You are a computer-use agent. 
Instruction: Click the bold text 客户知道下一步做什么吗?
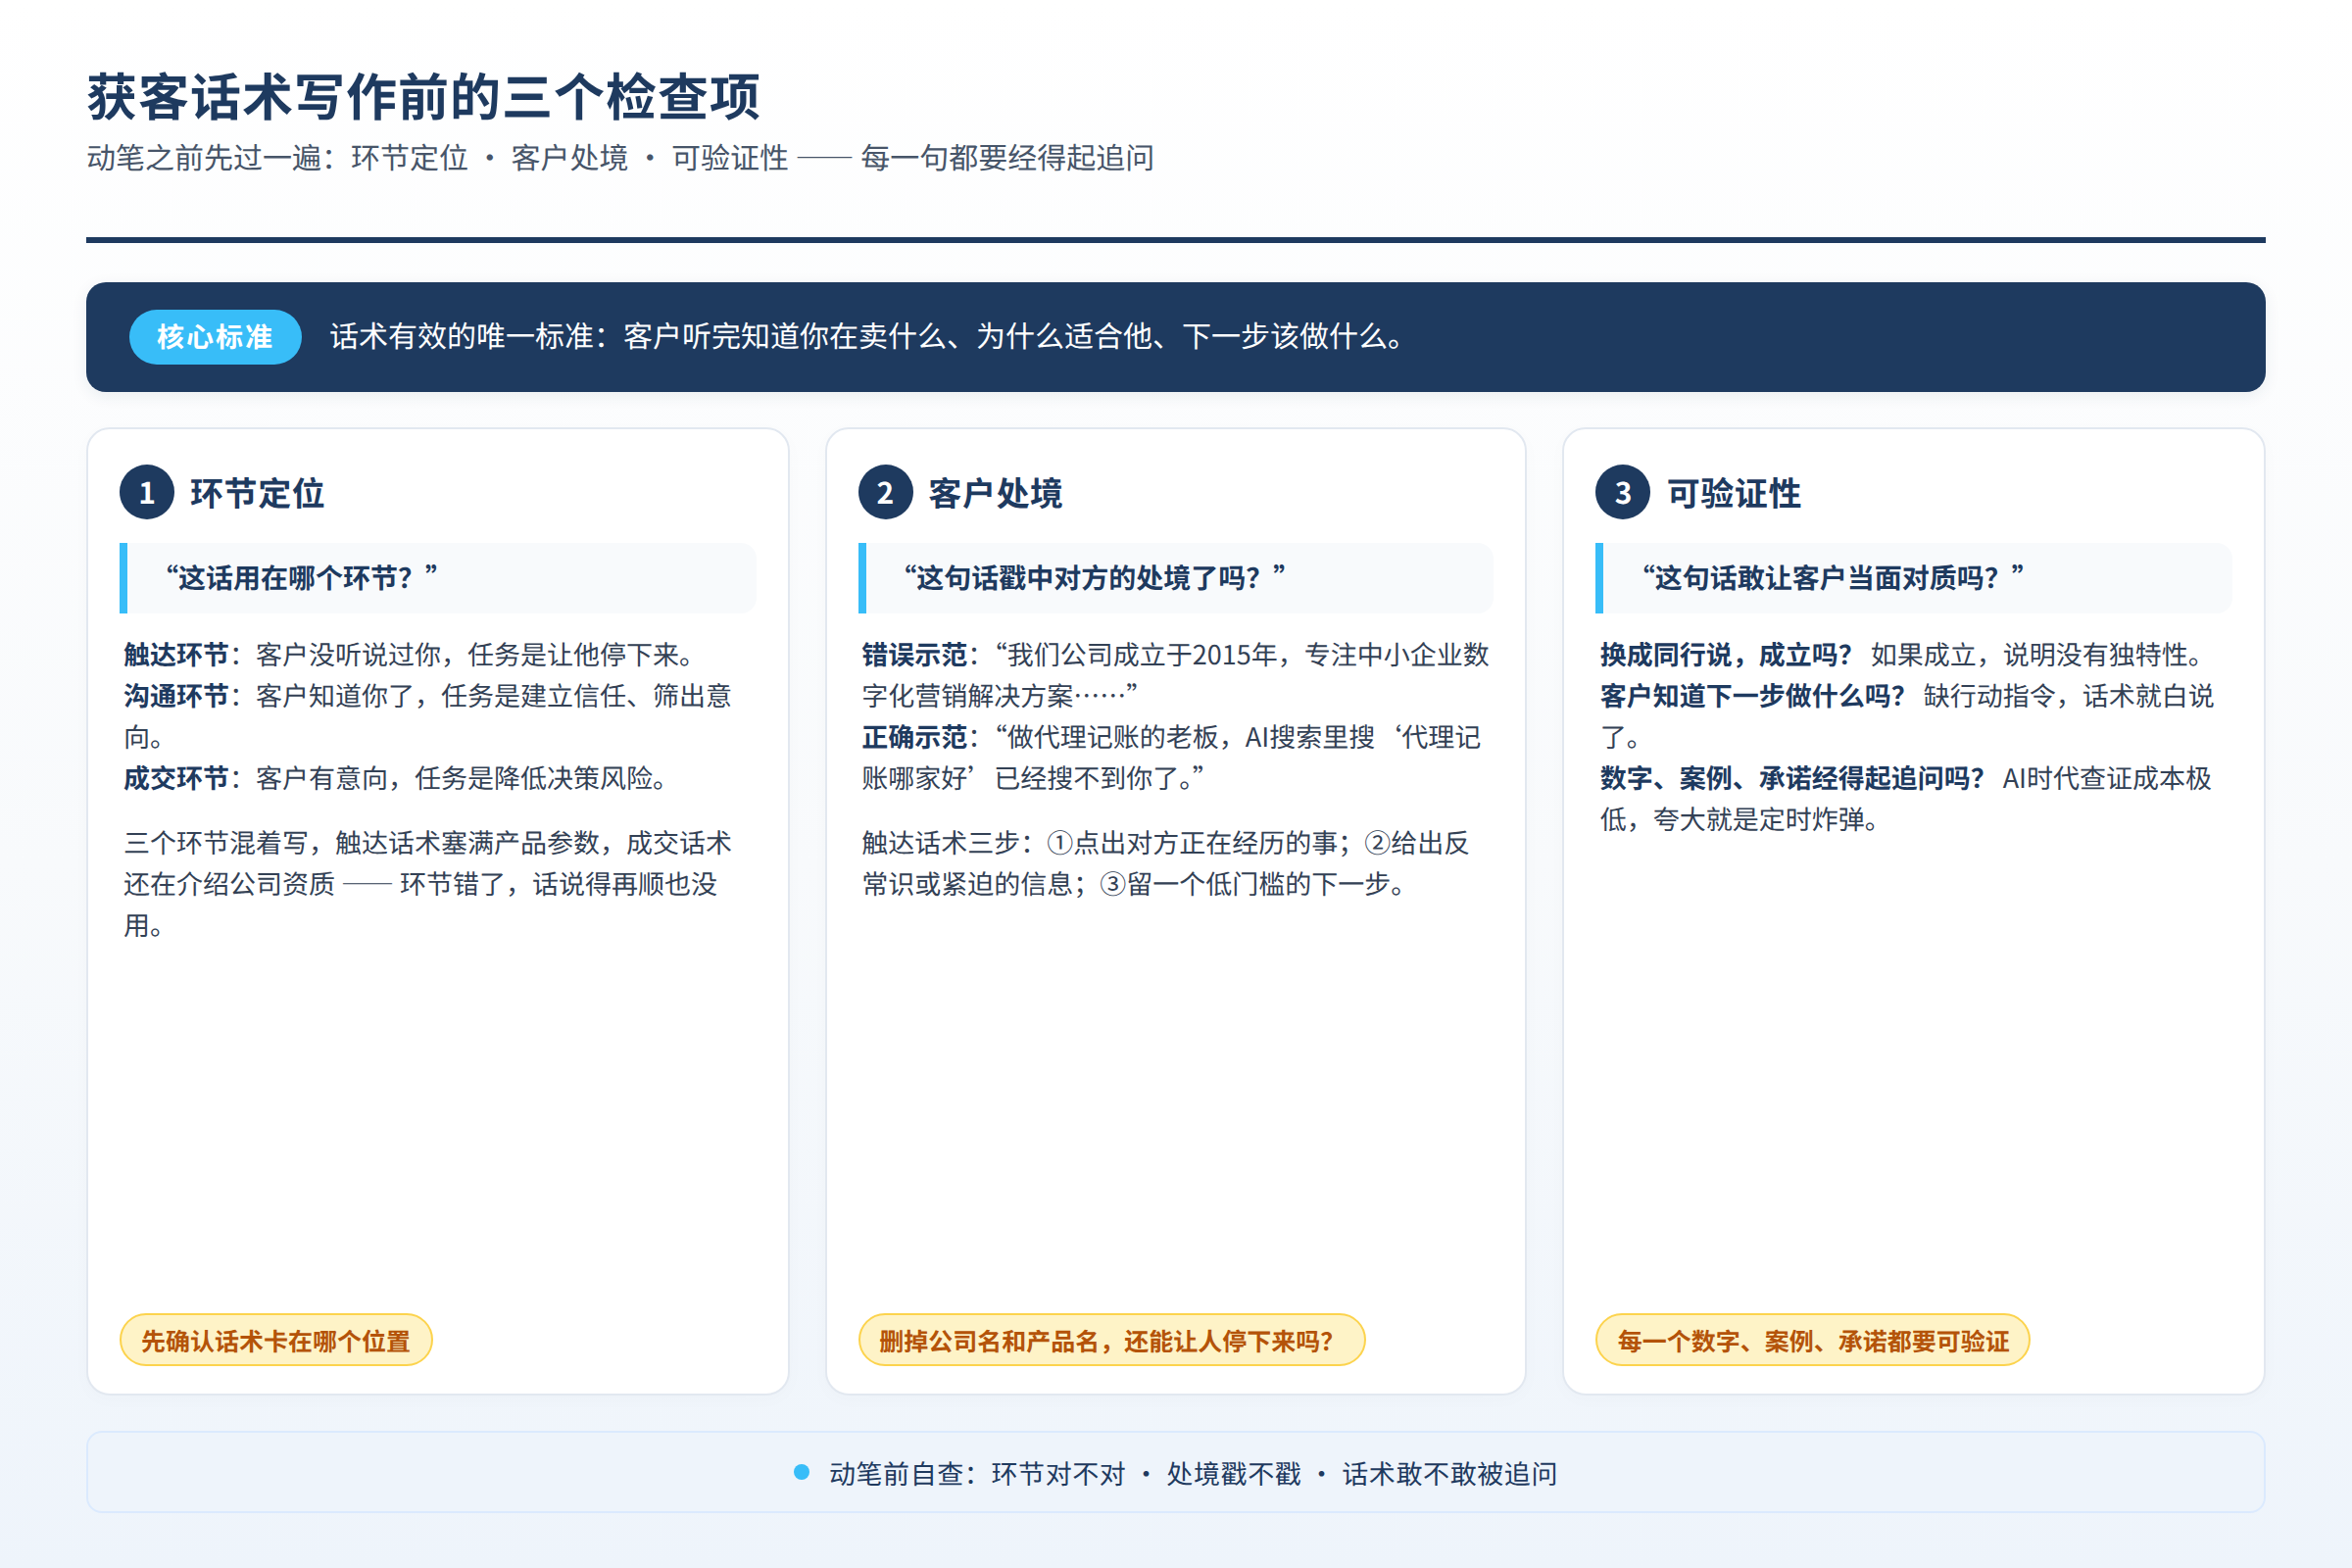1752,696
